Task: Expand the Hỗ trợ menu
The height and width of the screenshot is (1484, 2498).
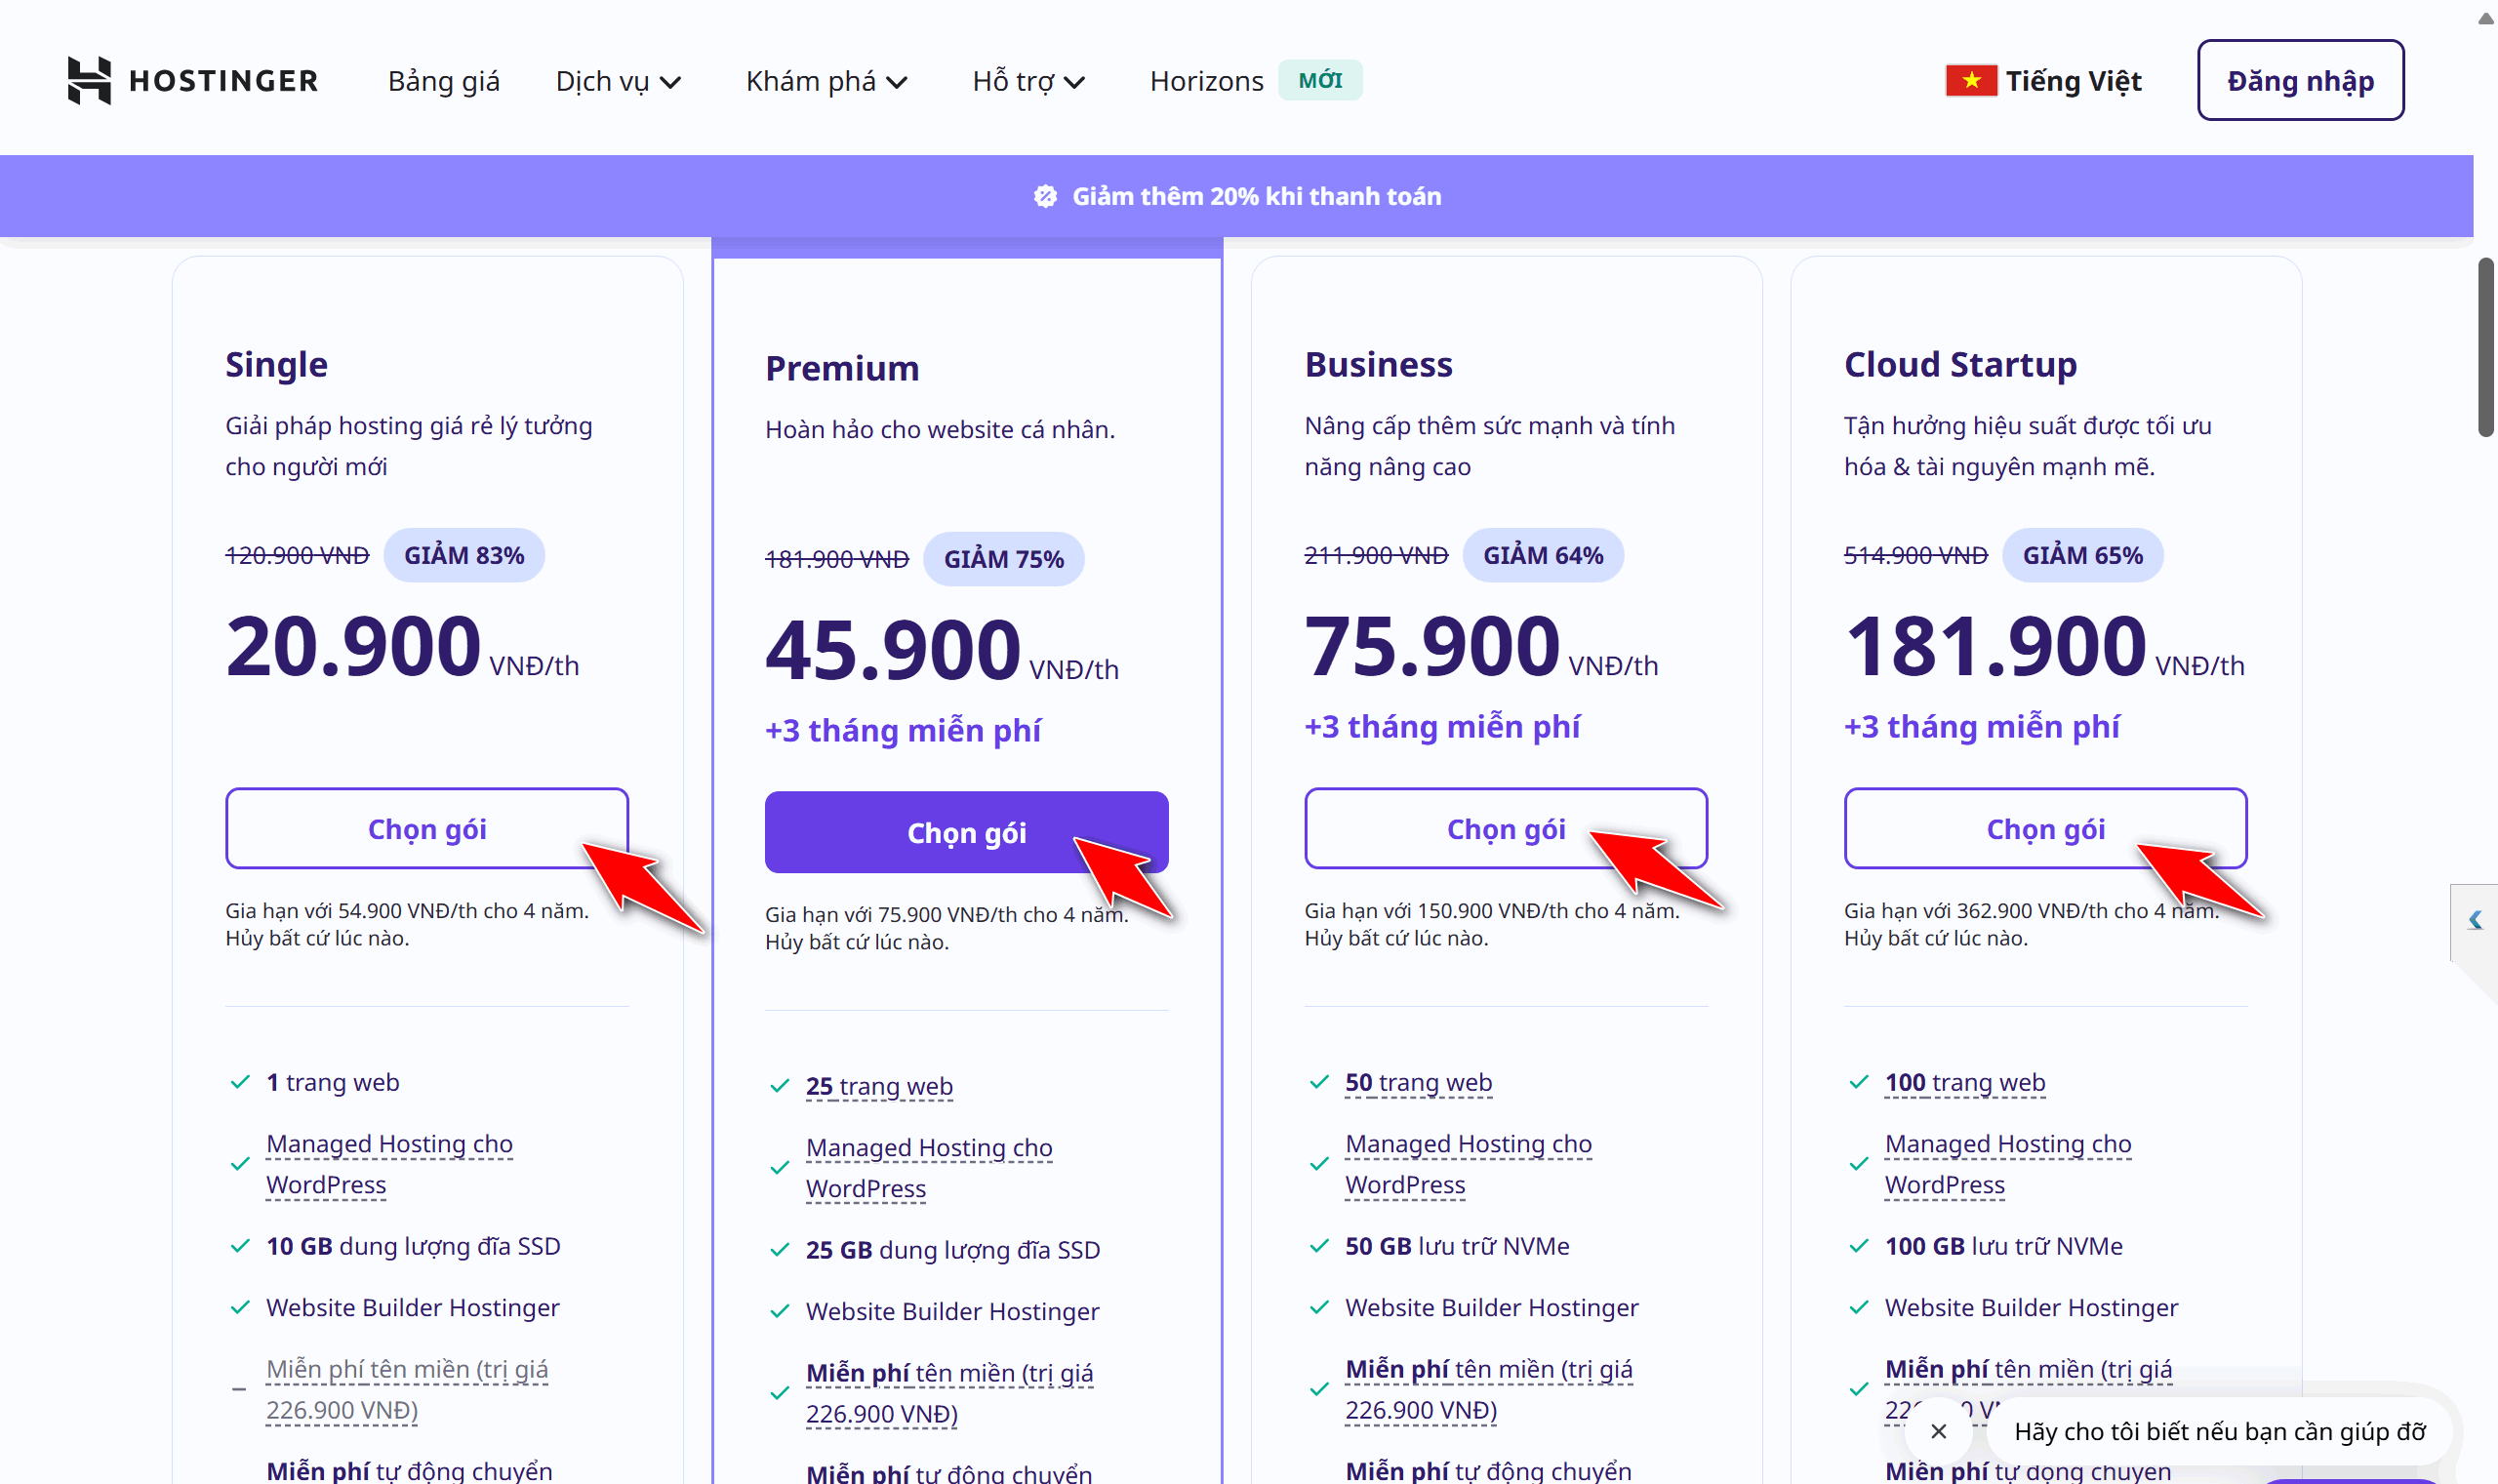Action: pyautogui.click(x=1028, y=81)
